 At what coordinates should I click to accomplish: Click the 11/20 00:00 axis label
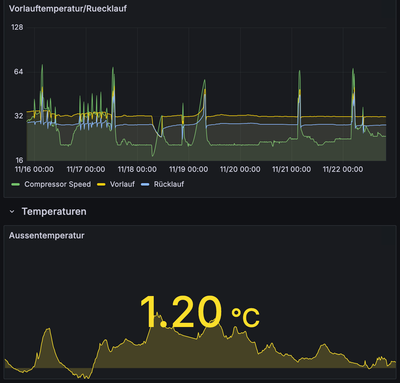click(x=240, y=169)
